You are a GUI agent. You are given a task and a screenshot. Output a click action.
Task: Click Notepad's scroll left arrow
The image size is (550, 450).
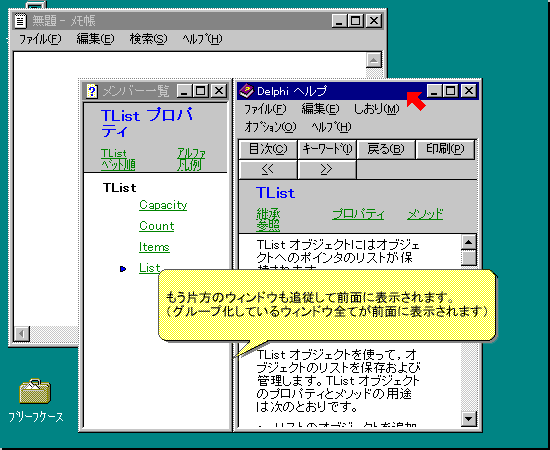[22, 334]
